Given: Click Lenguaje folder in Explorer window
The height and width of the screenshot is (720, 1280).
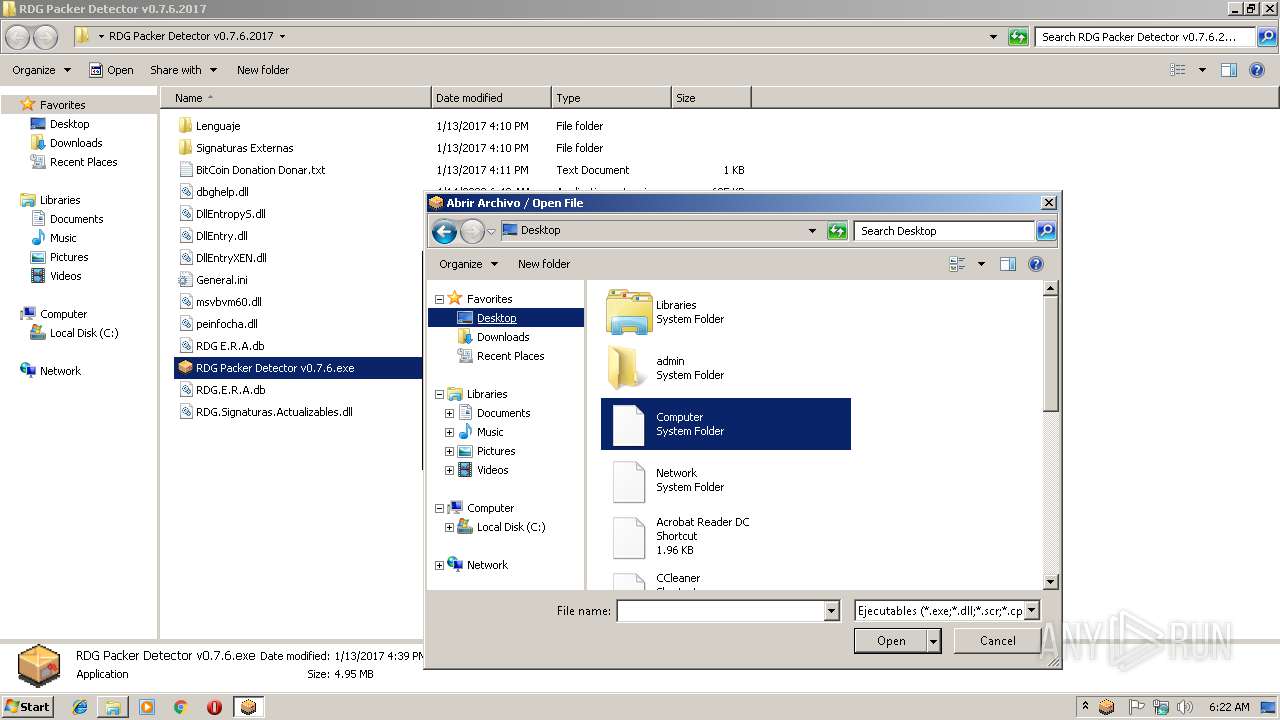Looking at the screenshot, I should coord(217,126).
